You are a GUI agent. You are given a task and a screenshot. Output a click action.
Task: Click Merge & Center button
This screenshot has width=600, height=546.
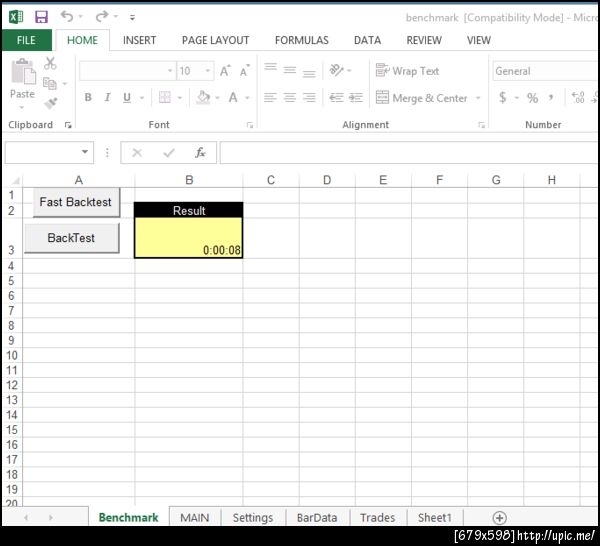[422, 98]
